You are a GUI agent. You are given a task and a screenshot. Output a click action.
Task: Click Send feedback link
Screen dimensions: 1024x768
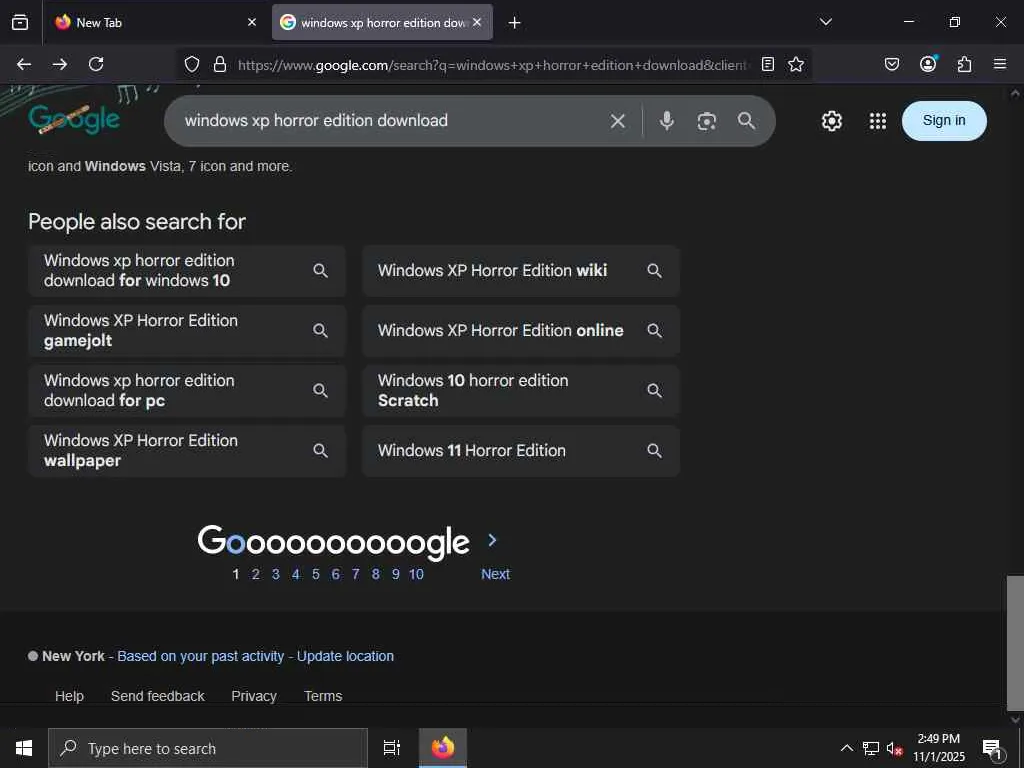coord(157,696)
